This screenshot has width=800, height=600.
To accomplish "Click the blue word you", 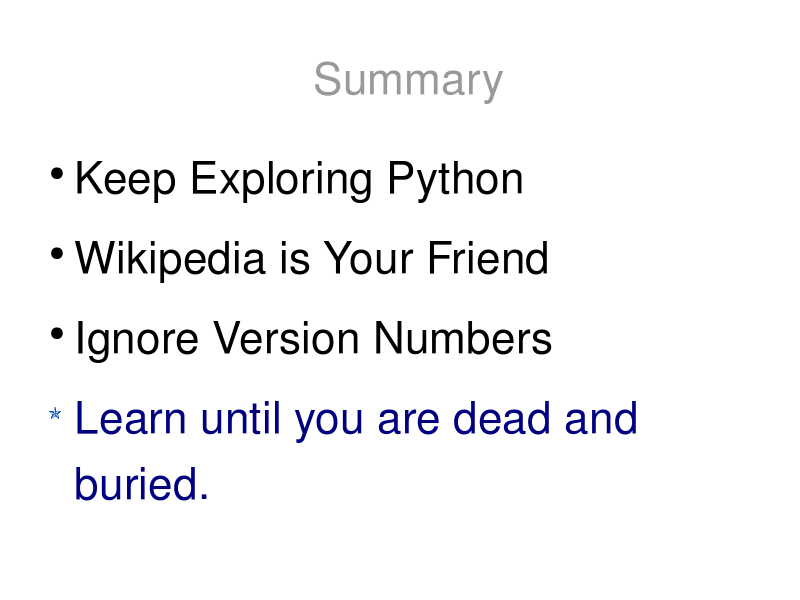I will click(x=329, y=423).
